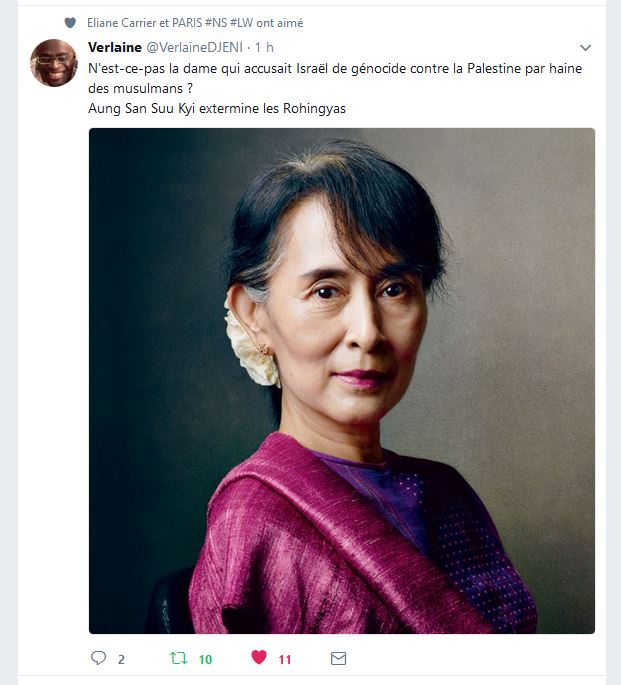Screen dimensions: 621x685
Task: Click the green retweet arrows icon
Action: 178,658
